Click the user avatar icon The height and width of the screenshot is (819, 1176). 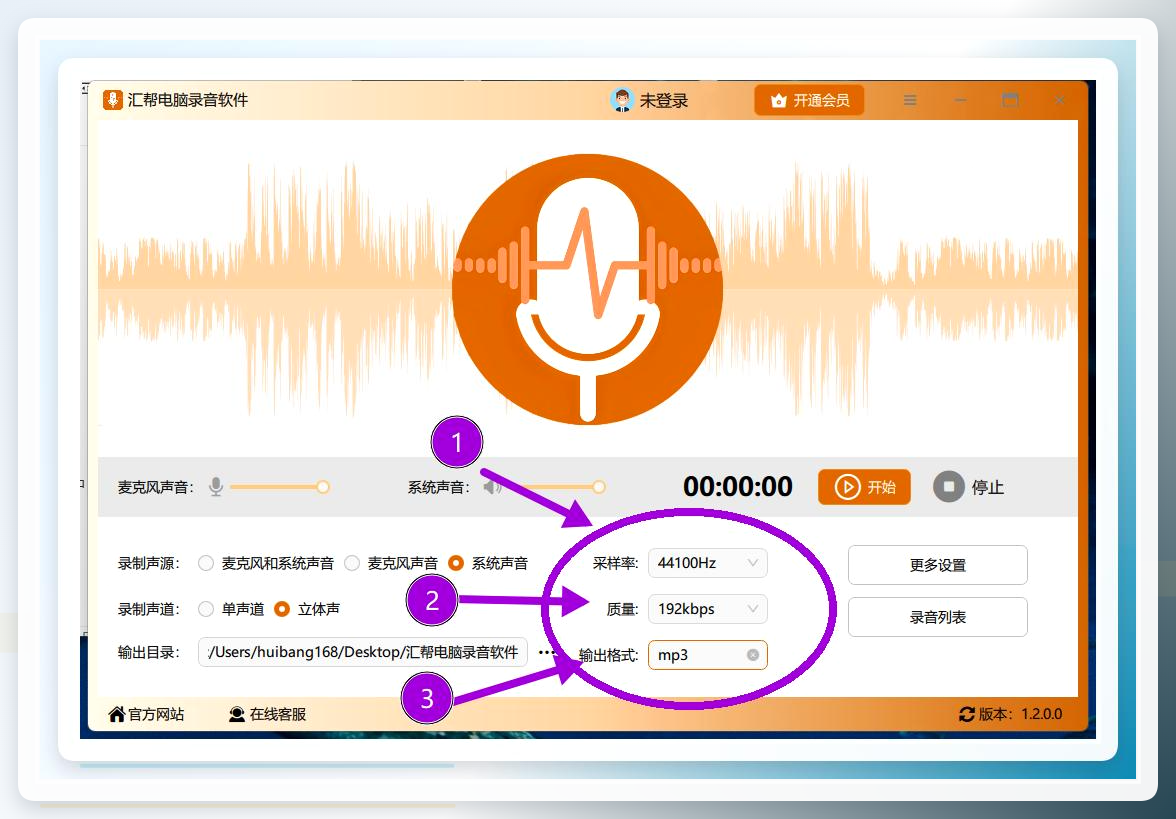click(x=622, y=100)
